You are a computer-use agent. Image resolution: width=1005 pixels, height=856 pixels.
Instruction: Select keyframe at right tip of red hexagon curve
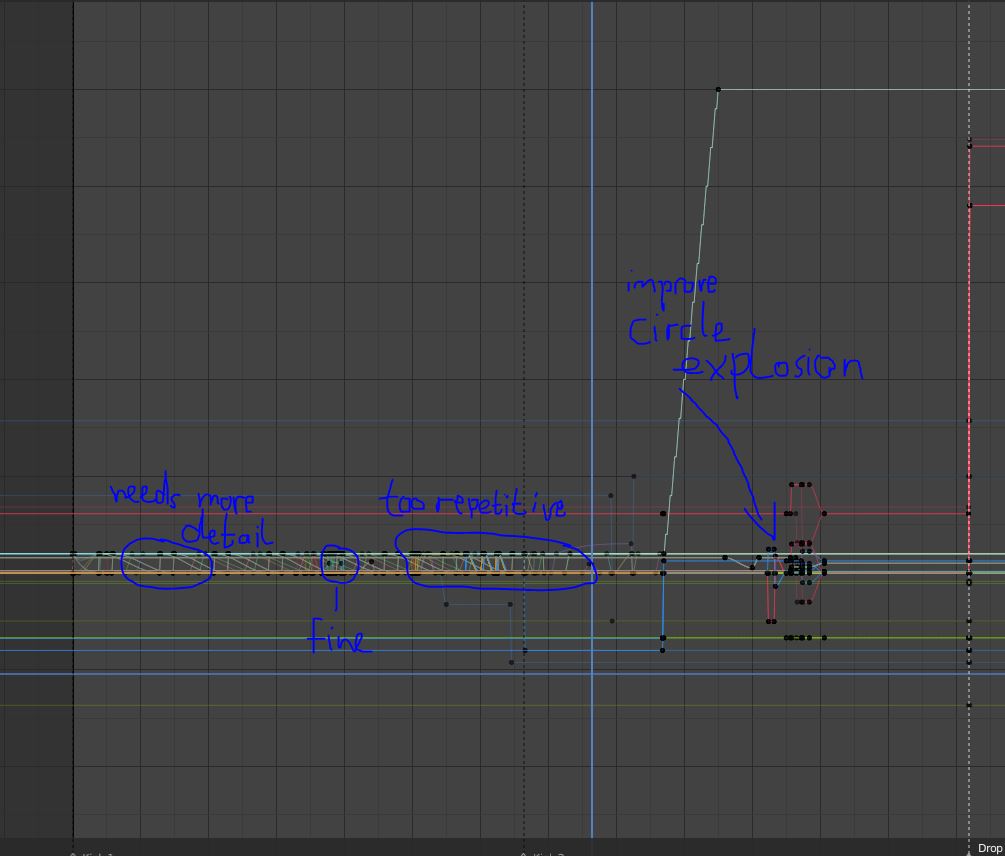coord(824,513)
